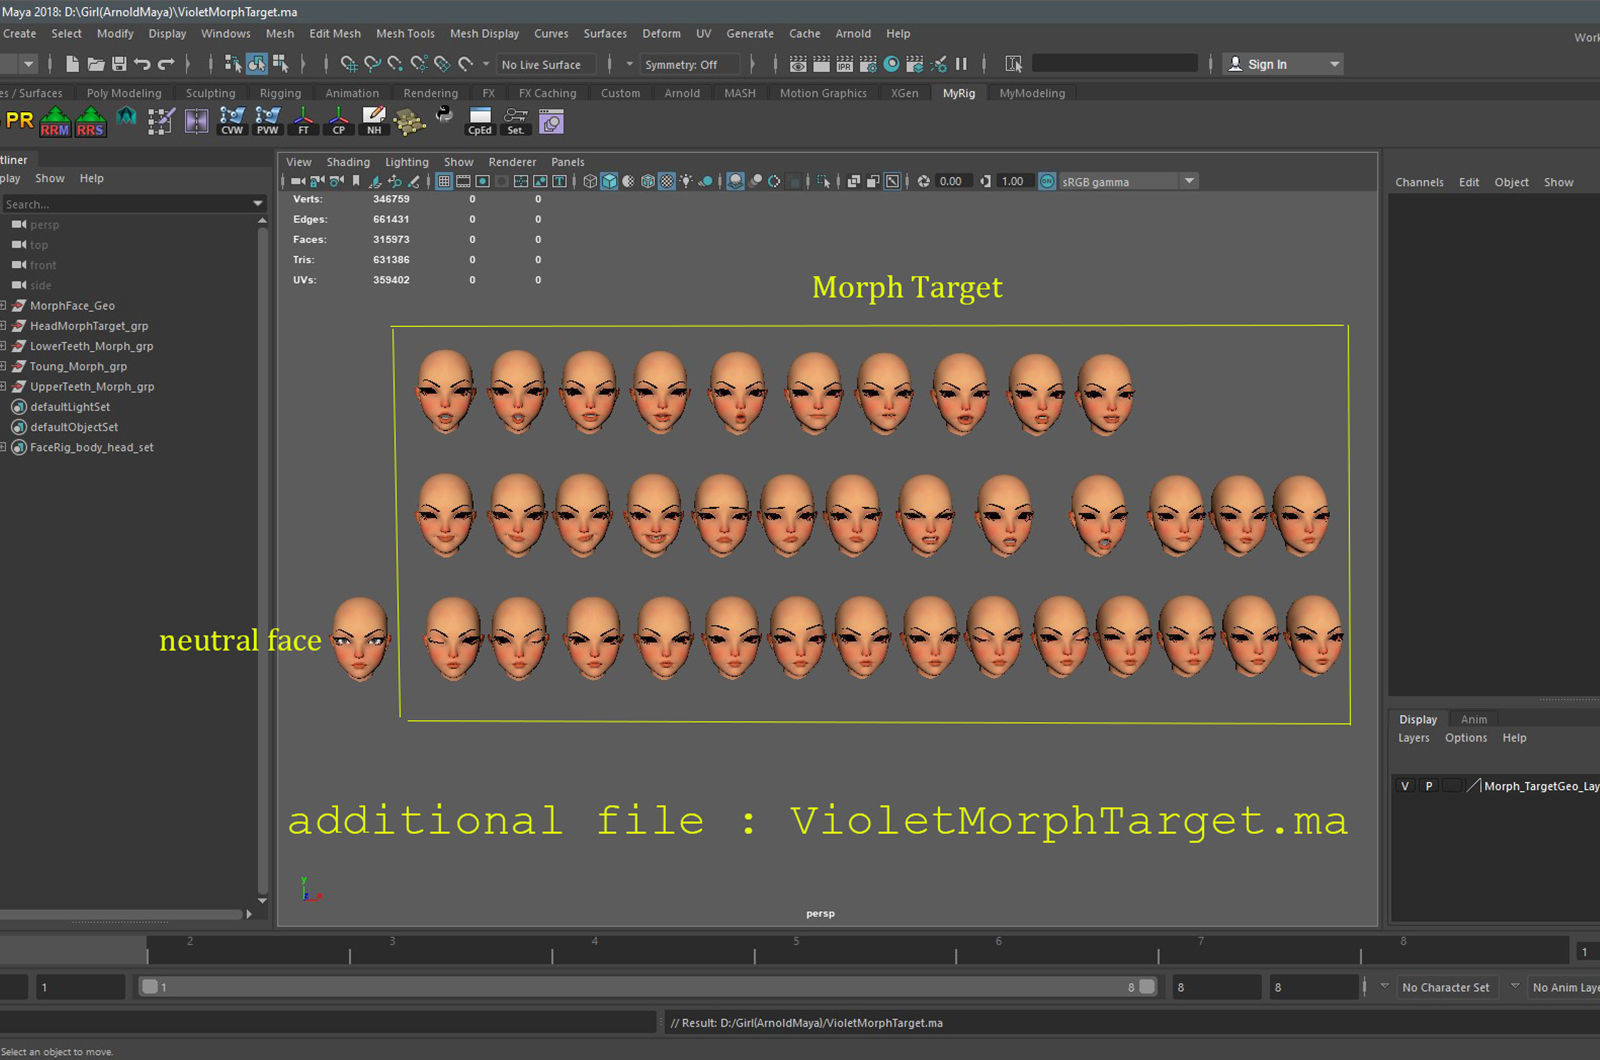The image size is (1600, 1060).
Task: Click the CpEd shelf icon
Action: [x=480, y=122]
